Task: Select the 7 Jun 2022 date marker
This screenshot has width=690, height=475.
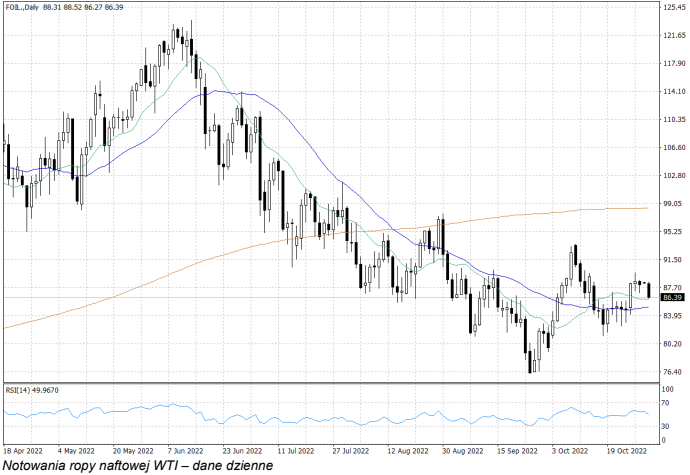Action: click(x=184, y=450)
